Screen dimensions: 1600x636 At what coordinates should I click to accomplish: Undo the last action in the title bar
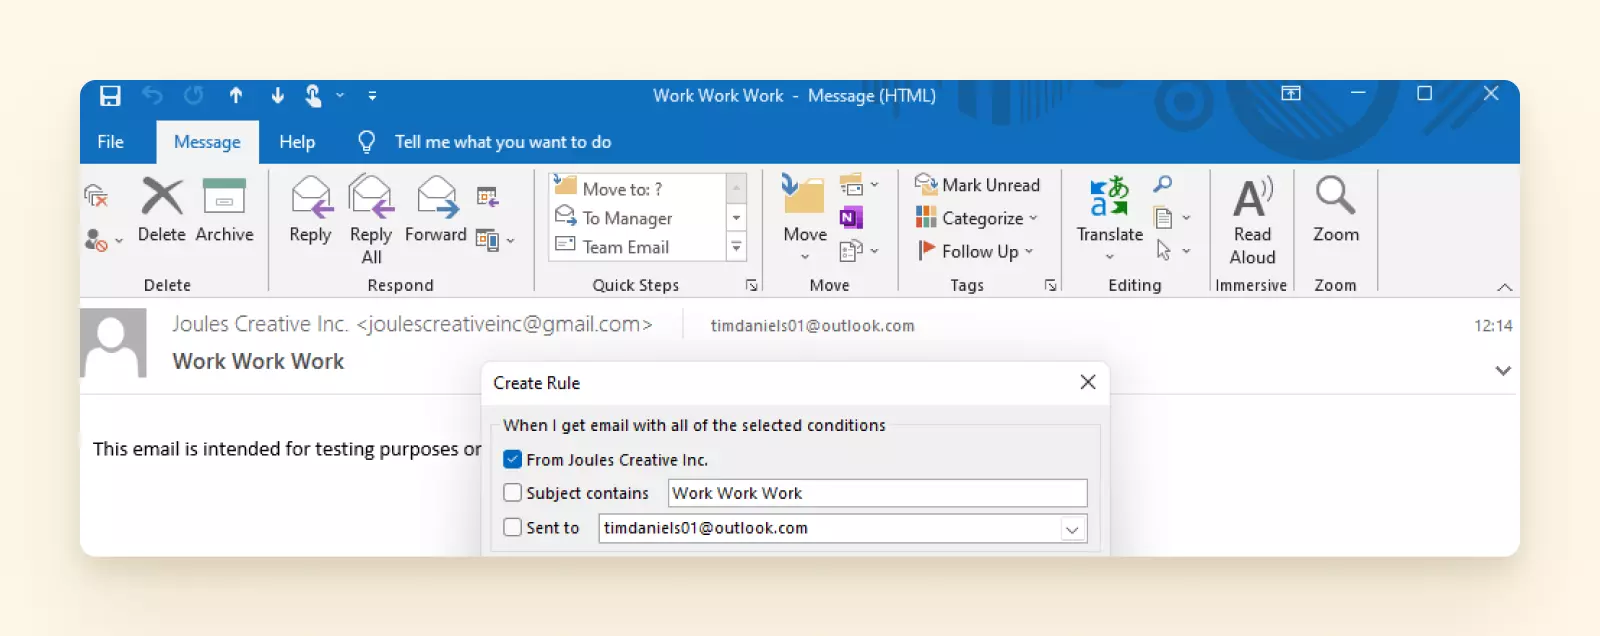(x=152, y=95)
